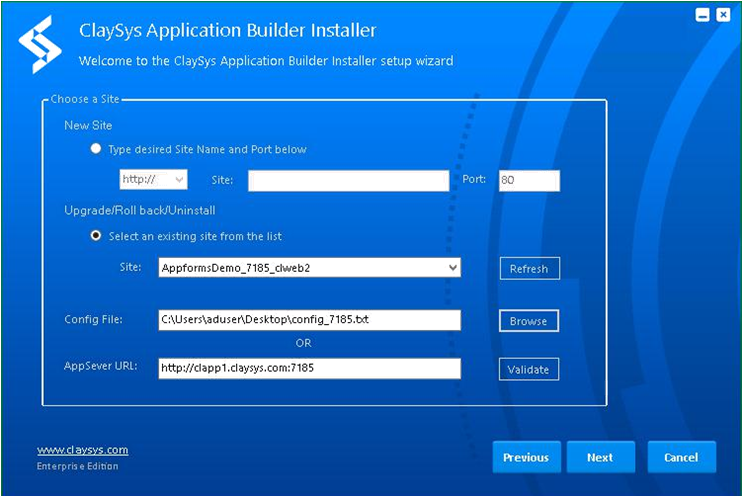This screenshot has width=744, height=496.
Task: Click the 'Upgrade/Roll back/Uninstall' heading
Action: [x=140, y=210]
